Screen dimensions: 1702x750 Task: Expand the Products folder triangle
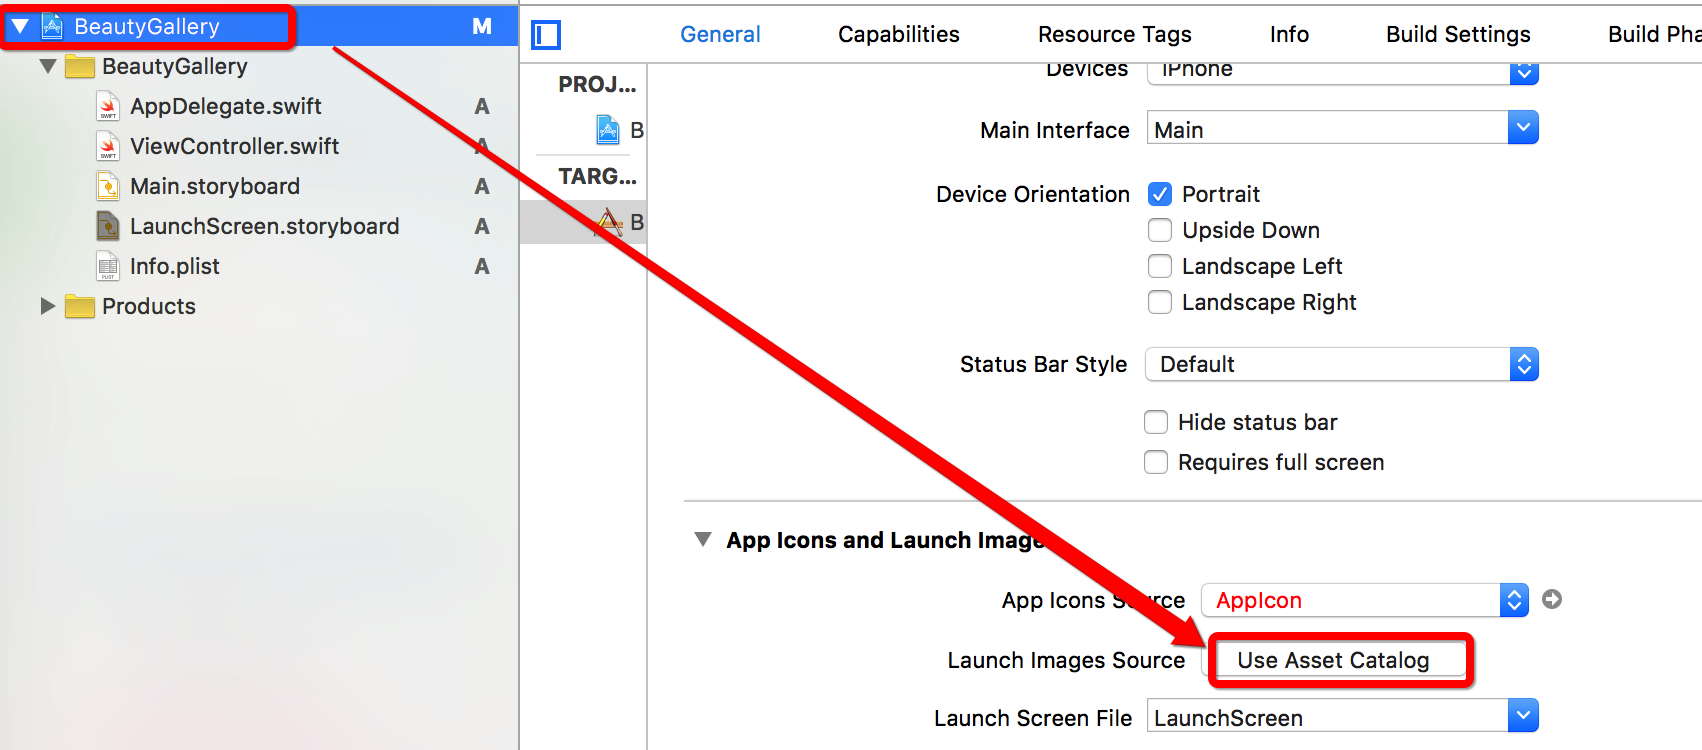(47, 306)
